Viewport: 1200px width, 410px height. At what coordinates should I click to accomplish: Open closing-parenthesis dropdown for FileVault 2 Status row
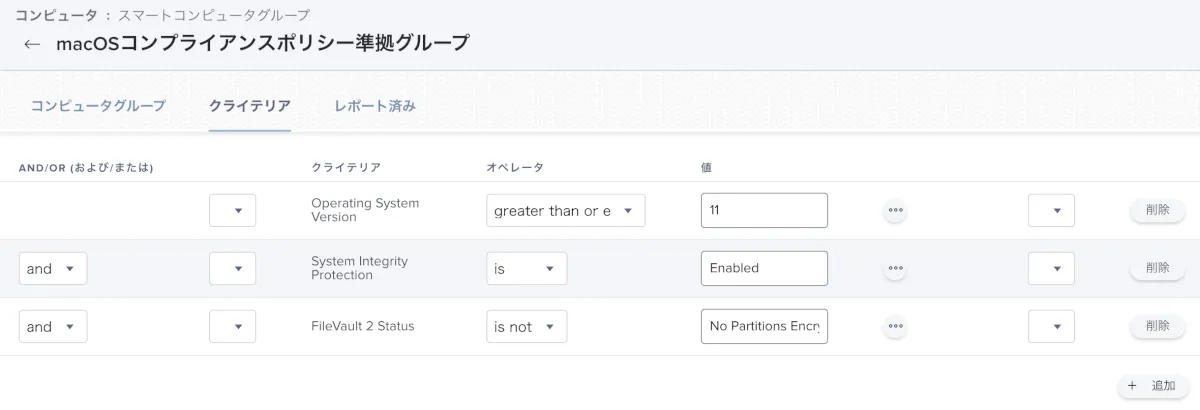(1051, 326)
